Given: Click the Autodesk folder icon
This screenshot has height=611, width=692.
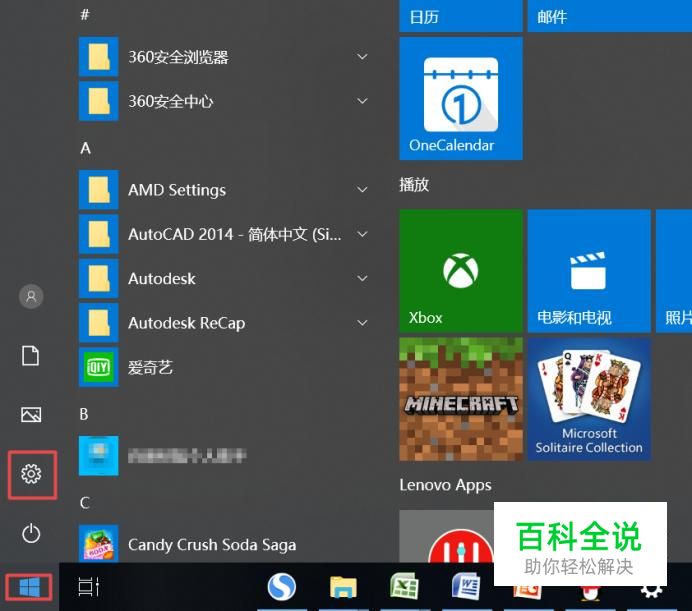Looking at the screenshot, I should [98, 279].
